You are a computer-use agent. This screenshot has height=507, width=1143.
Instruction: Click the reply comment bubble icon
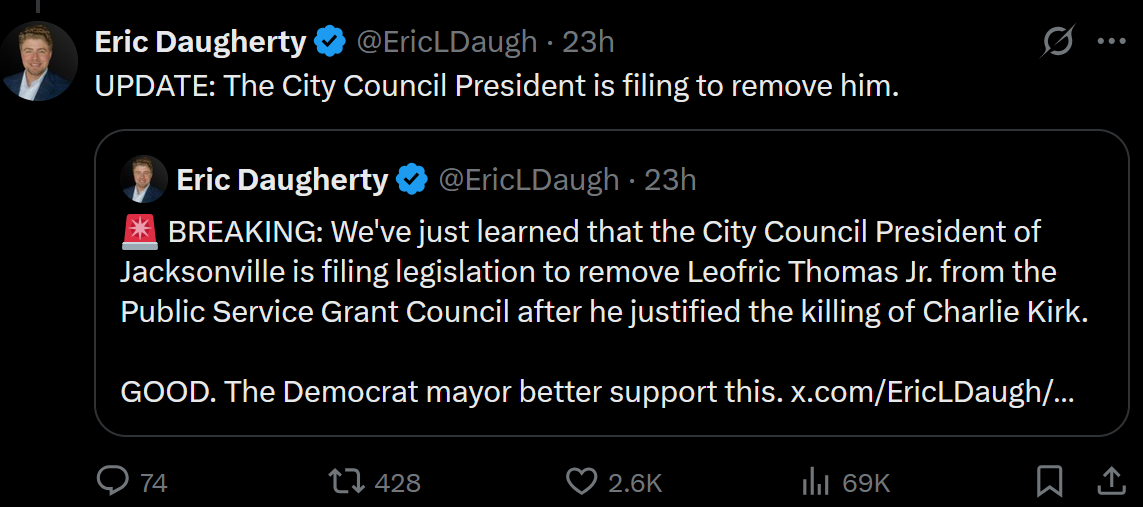click(113, 482)
